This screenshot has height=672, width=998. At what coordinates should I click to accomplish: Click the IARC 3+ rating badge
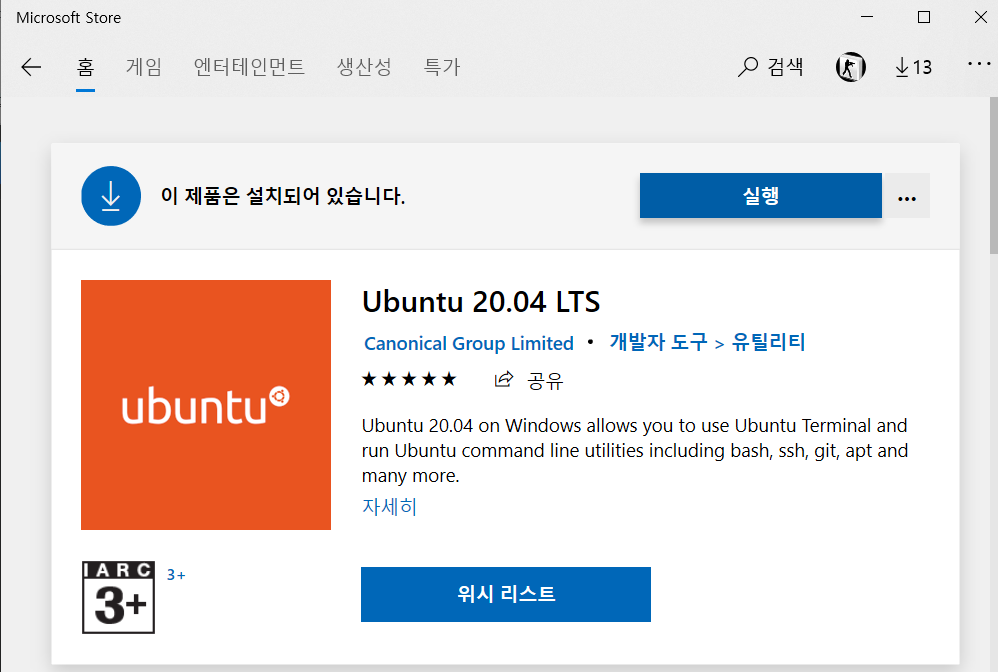(x=119, y=597)
